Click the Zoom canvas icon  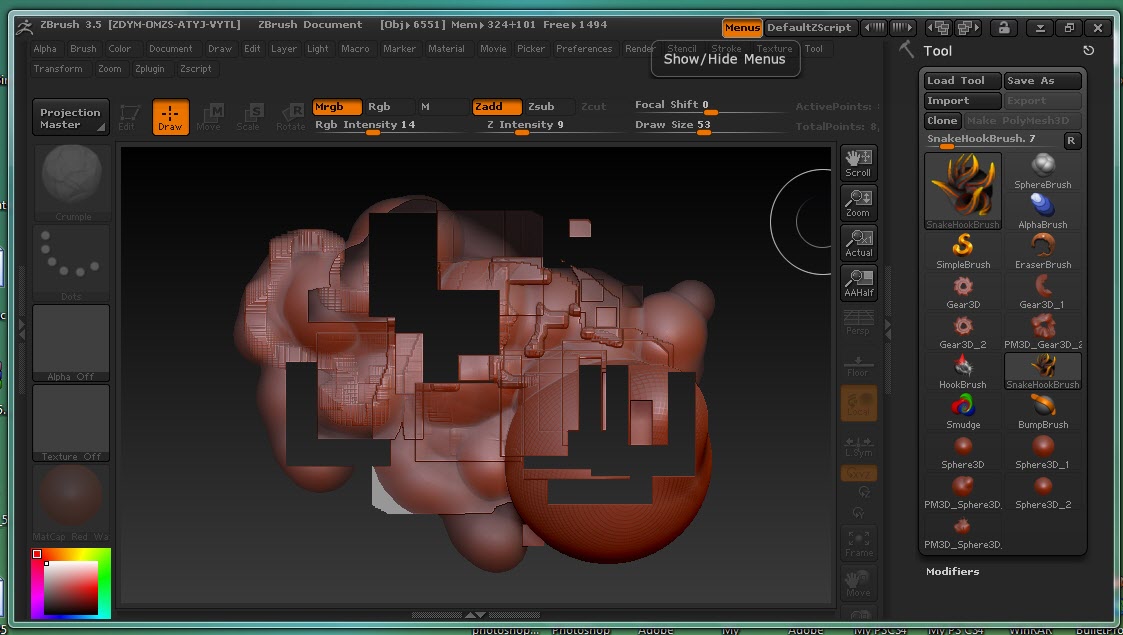858,203
